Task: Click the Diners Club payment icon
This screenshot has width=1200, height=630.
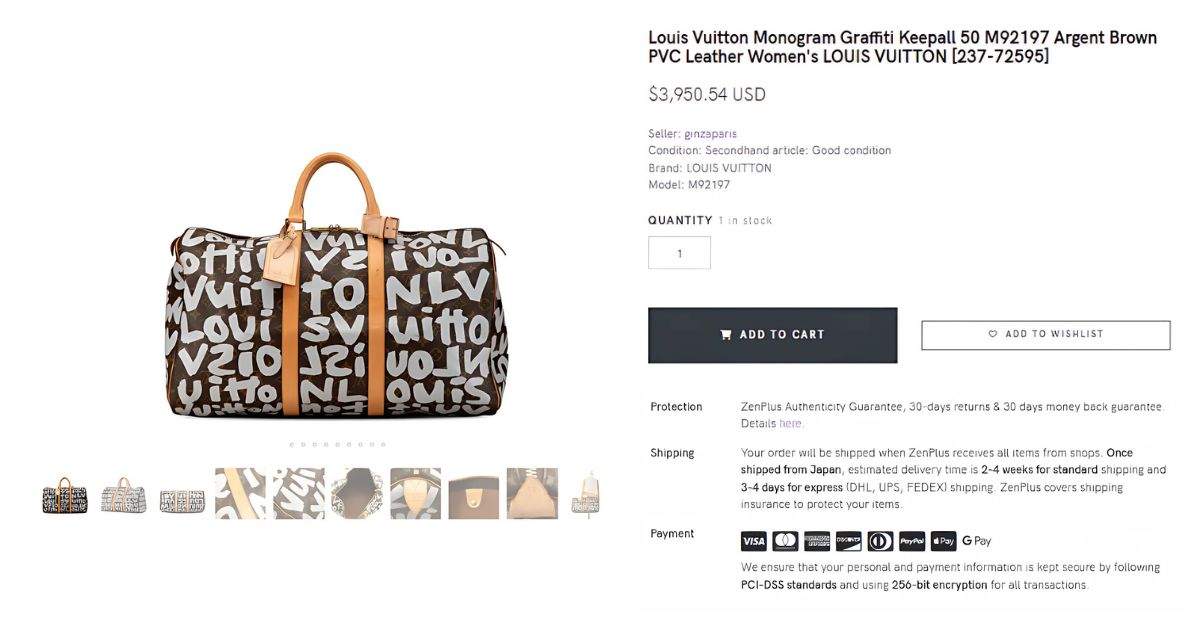Action: [x=880, y=541]
